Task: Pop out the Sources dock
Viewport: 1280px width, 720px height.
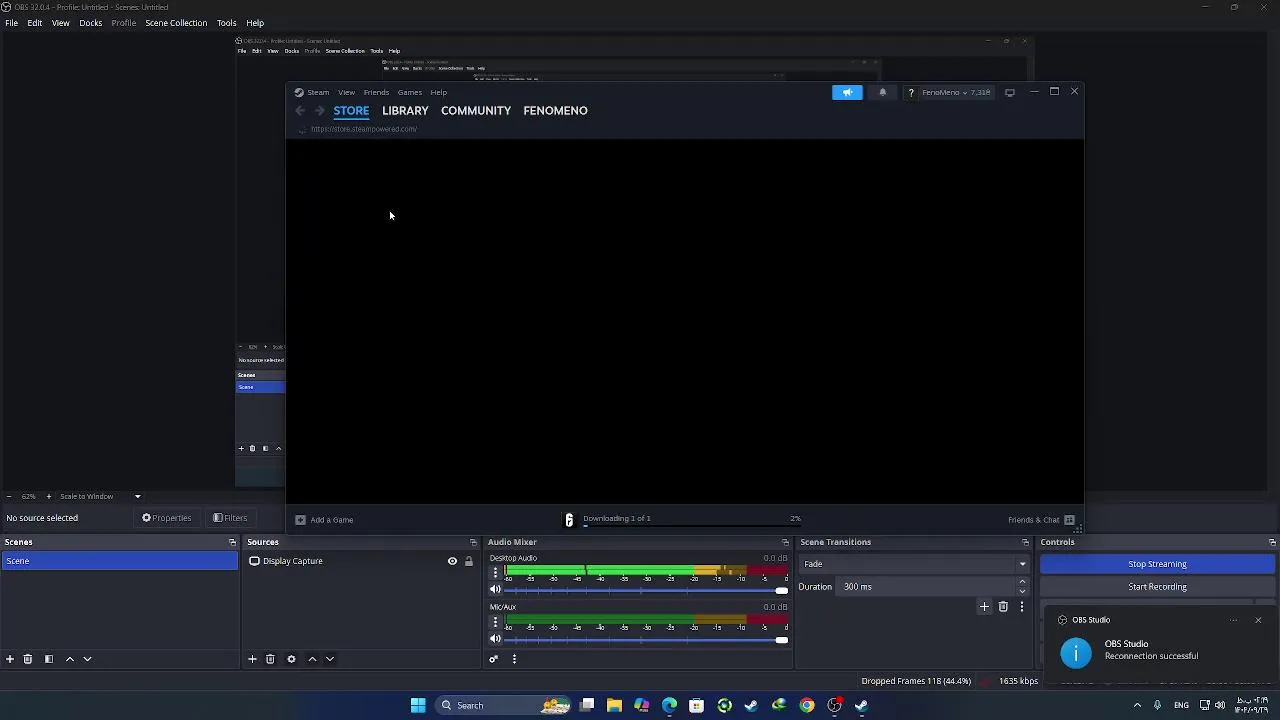Action: point(473,542)
